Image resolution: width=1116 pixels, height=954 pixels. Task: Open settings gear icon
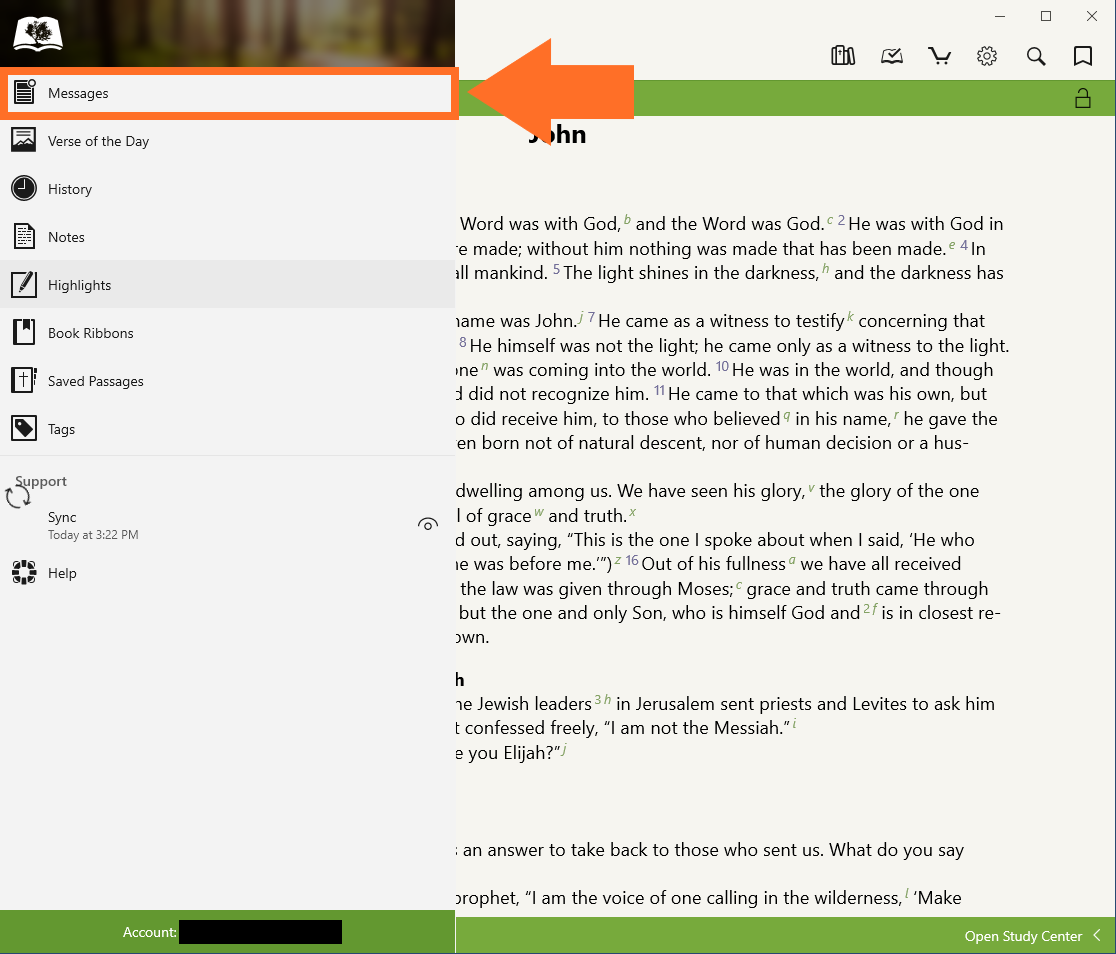click(x=986, y=56)
